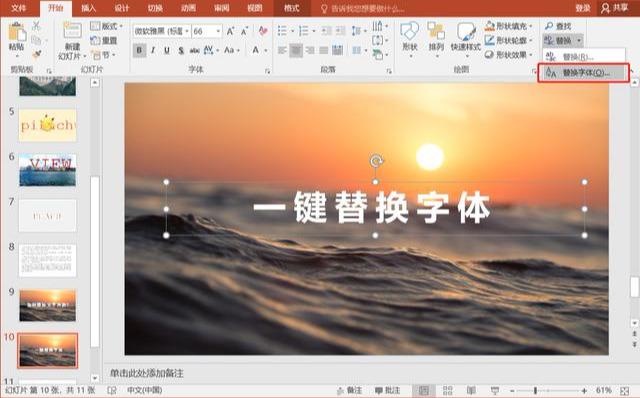Decrease font size with smaller A icon

coord(244,31)
